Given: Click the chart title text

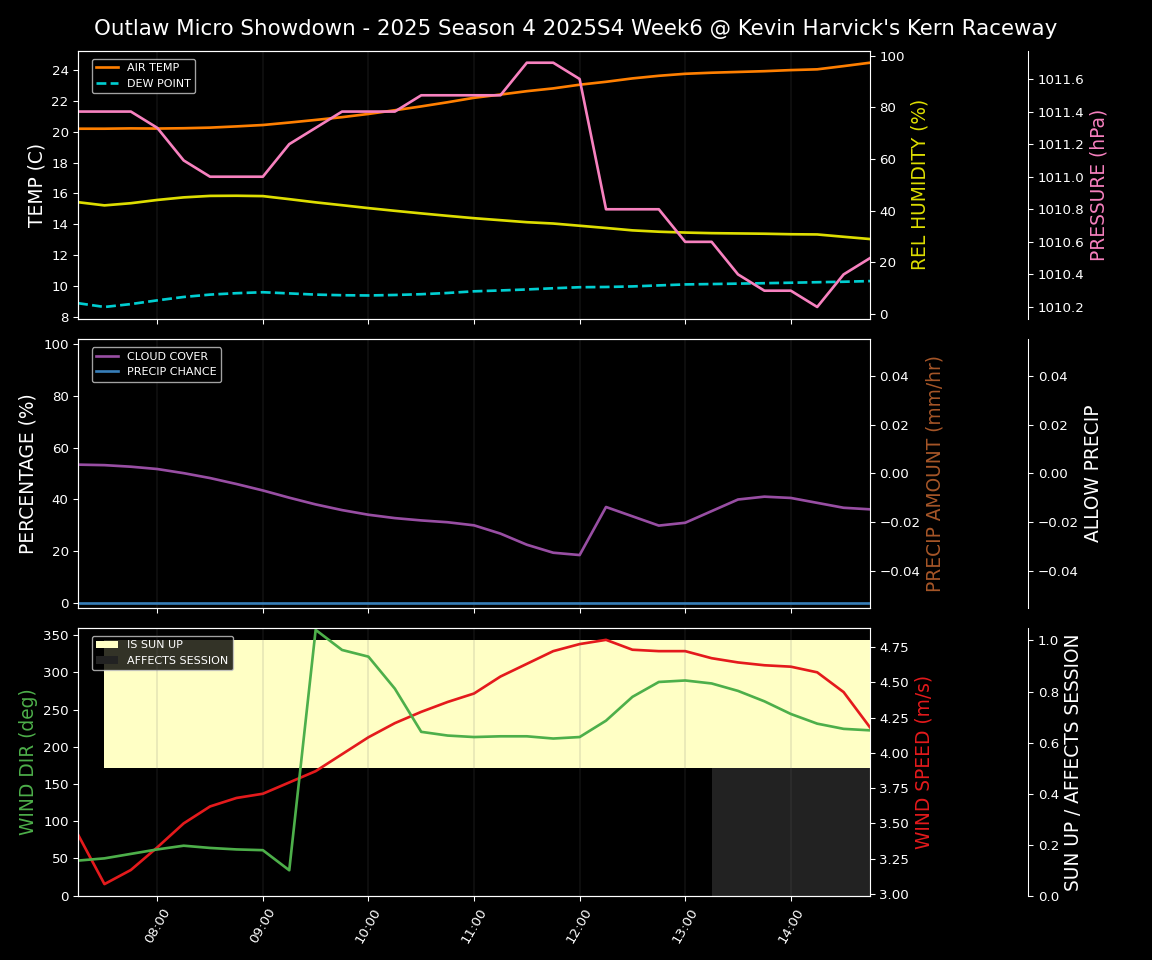Looking at the screenshot, I should pos(575,28).
